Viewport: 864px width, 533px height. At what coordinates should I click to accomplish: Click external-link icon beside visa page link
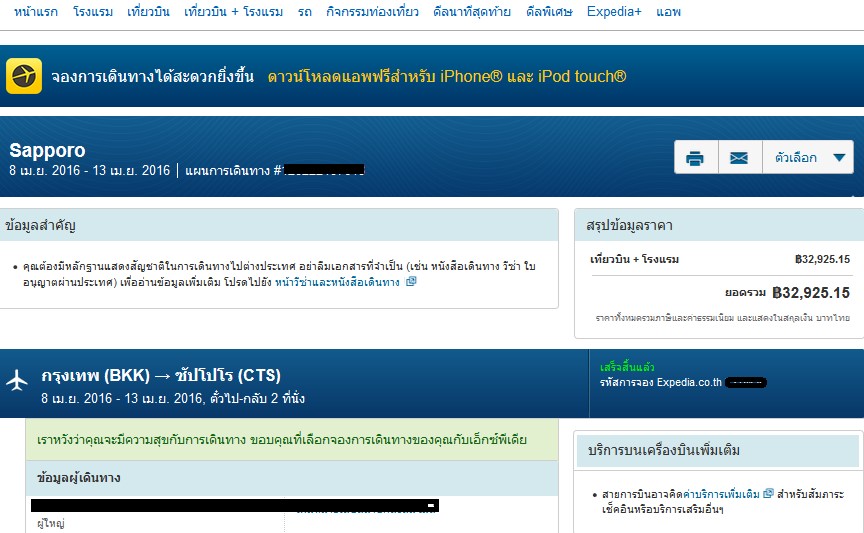(x=411, y=282)
